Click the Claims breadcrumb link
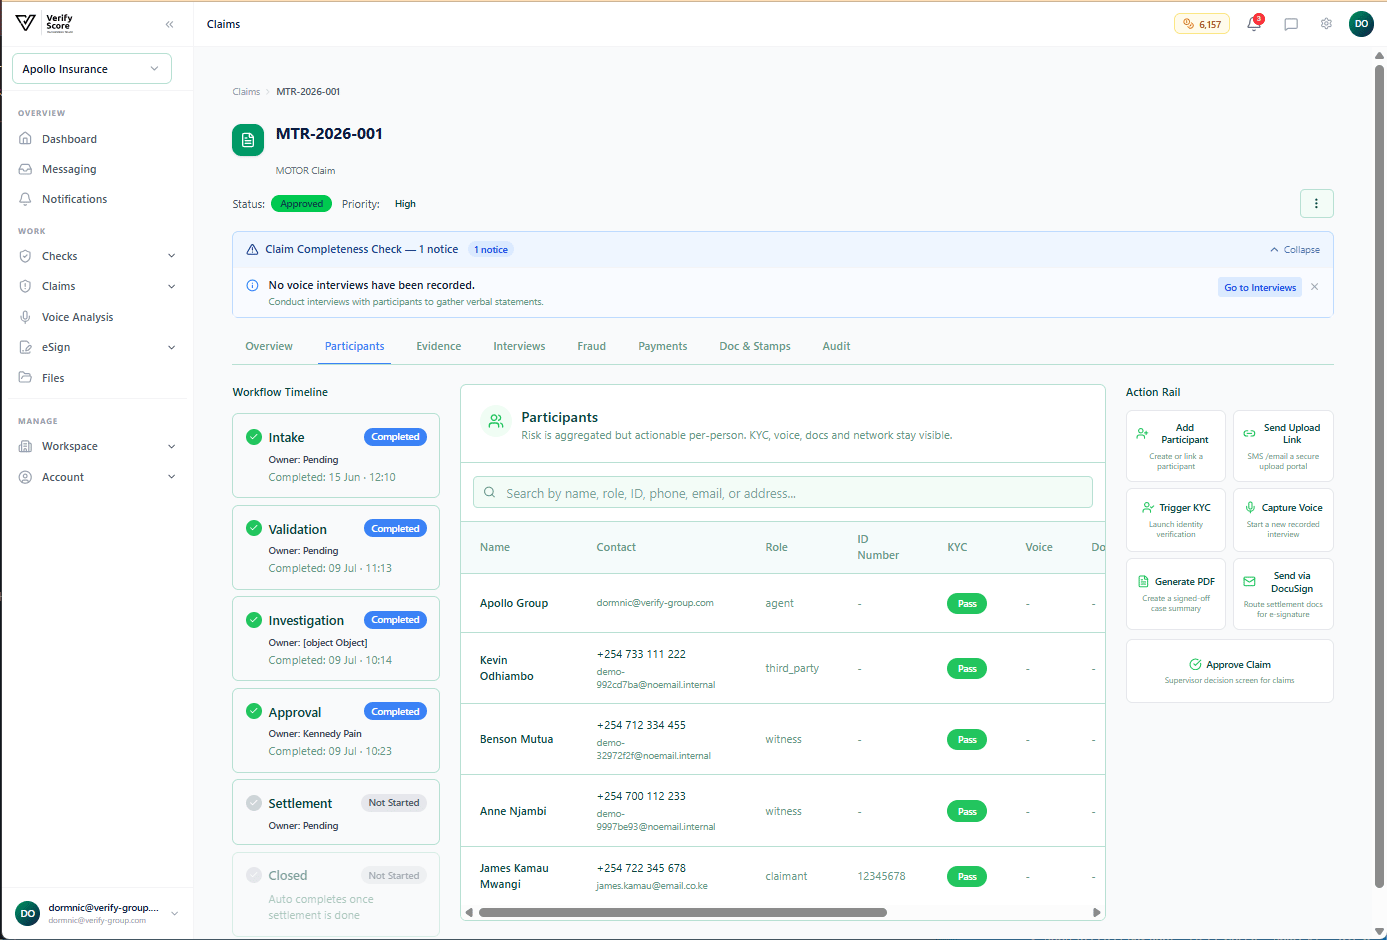Viewport: 1387px width, 940px height. click(x=246, y=92)
